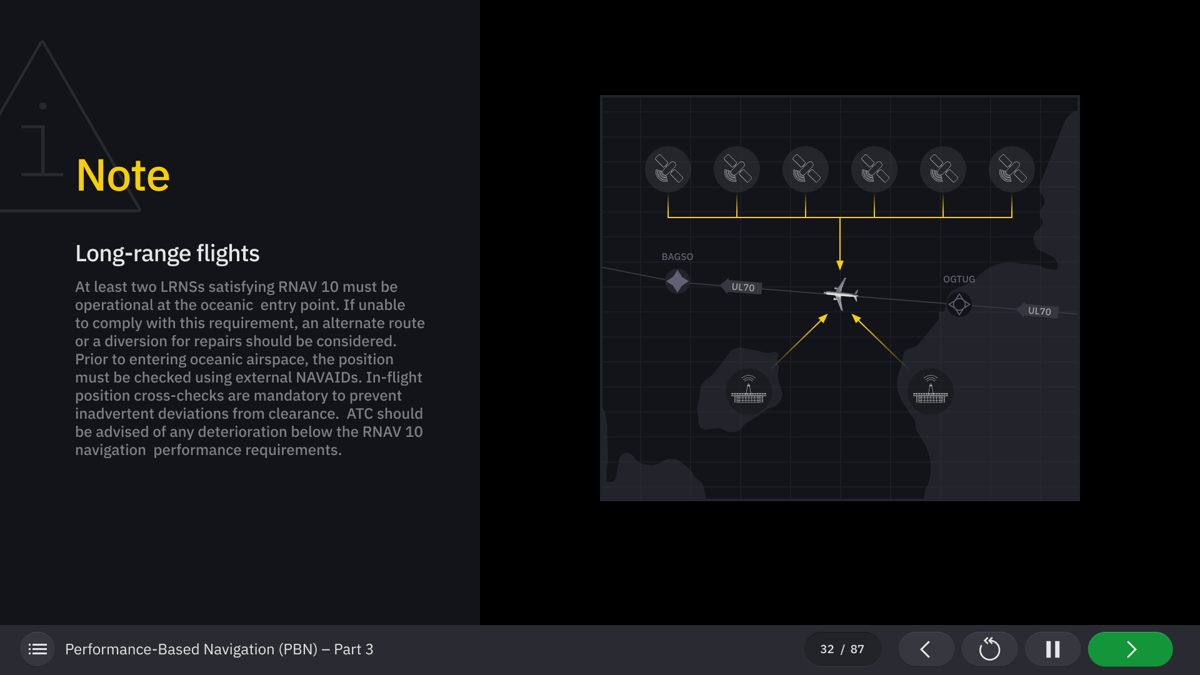Pause the slide playback

[x=1052, y=649]
